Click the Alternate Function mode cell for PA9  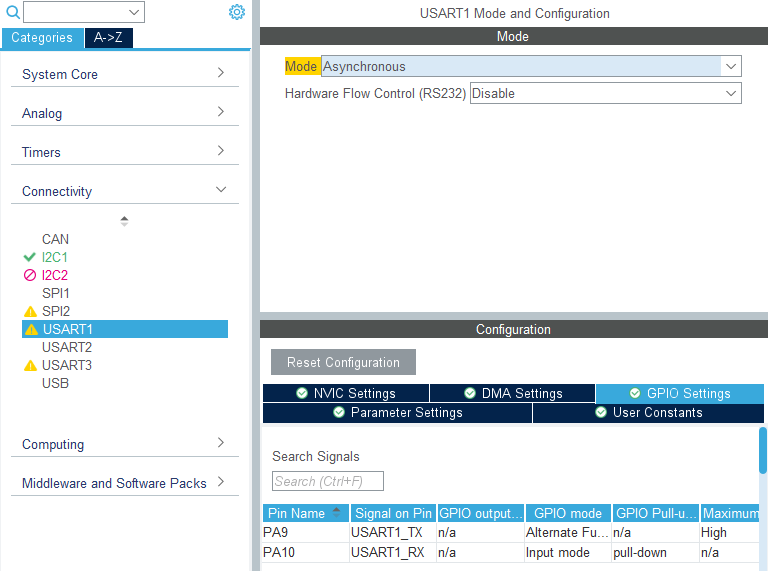568,532
